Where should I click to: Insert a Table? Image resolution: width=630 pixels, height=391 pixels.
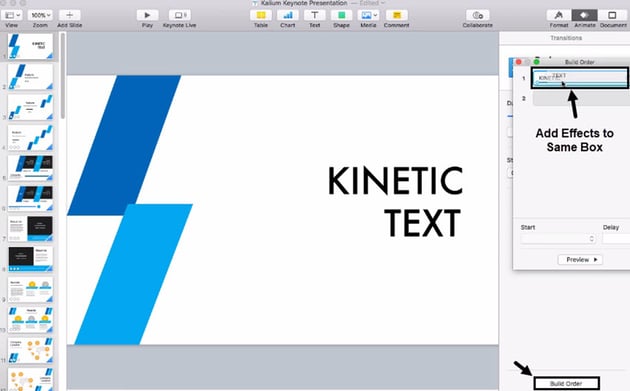(261, 15)
